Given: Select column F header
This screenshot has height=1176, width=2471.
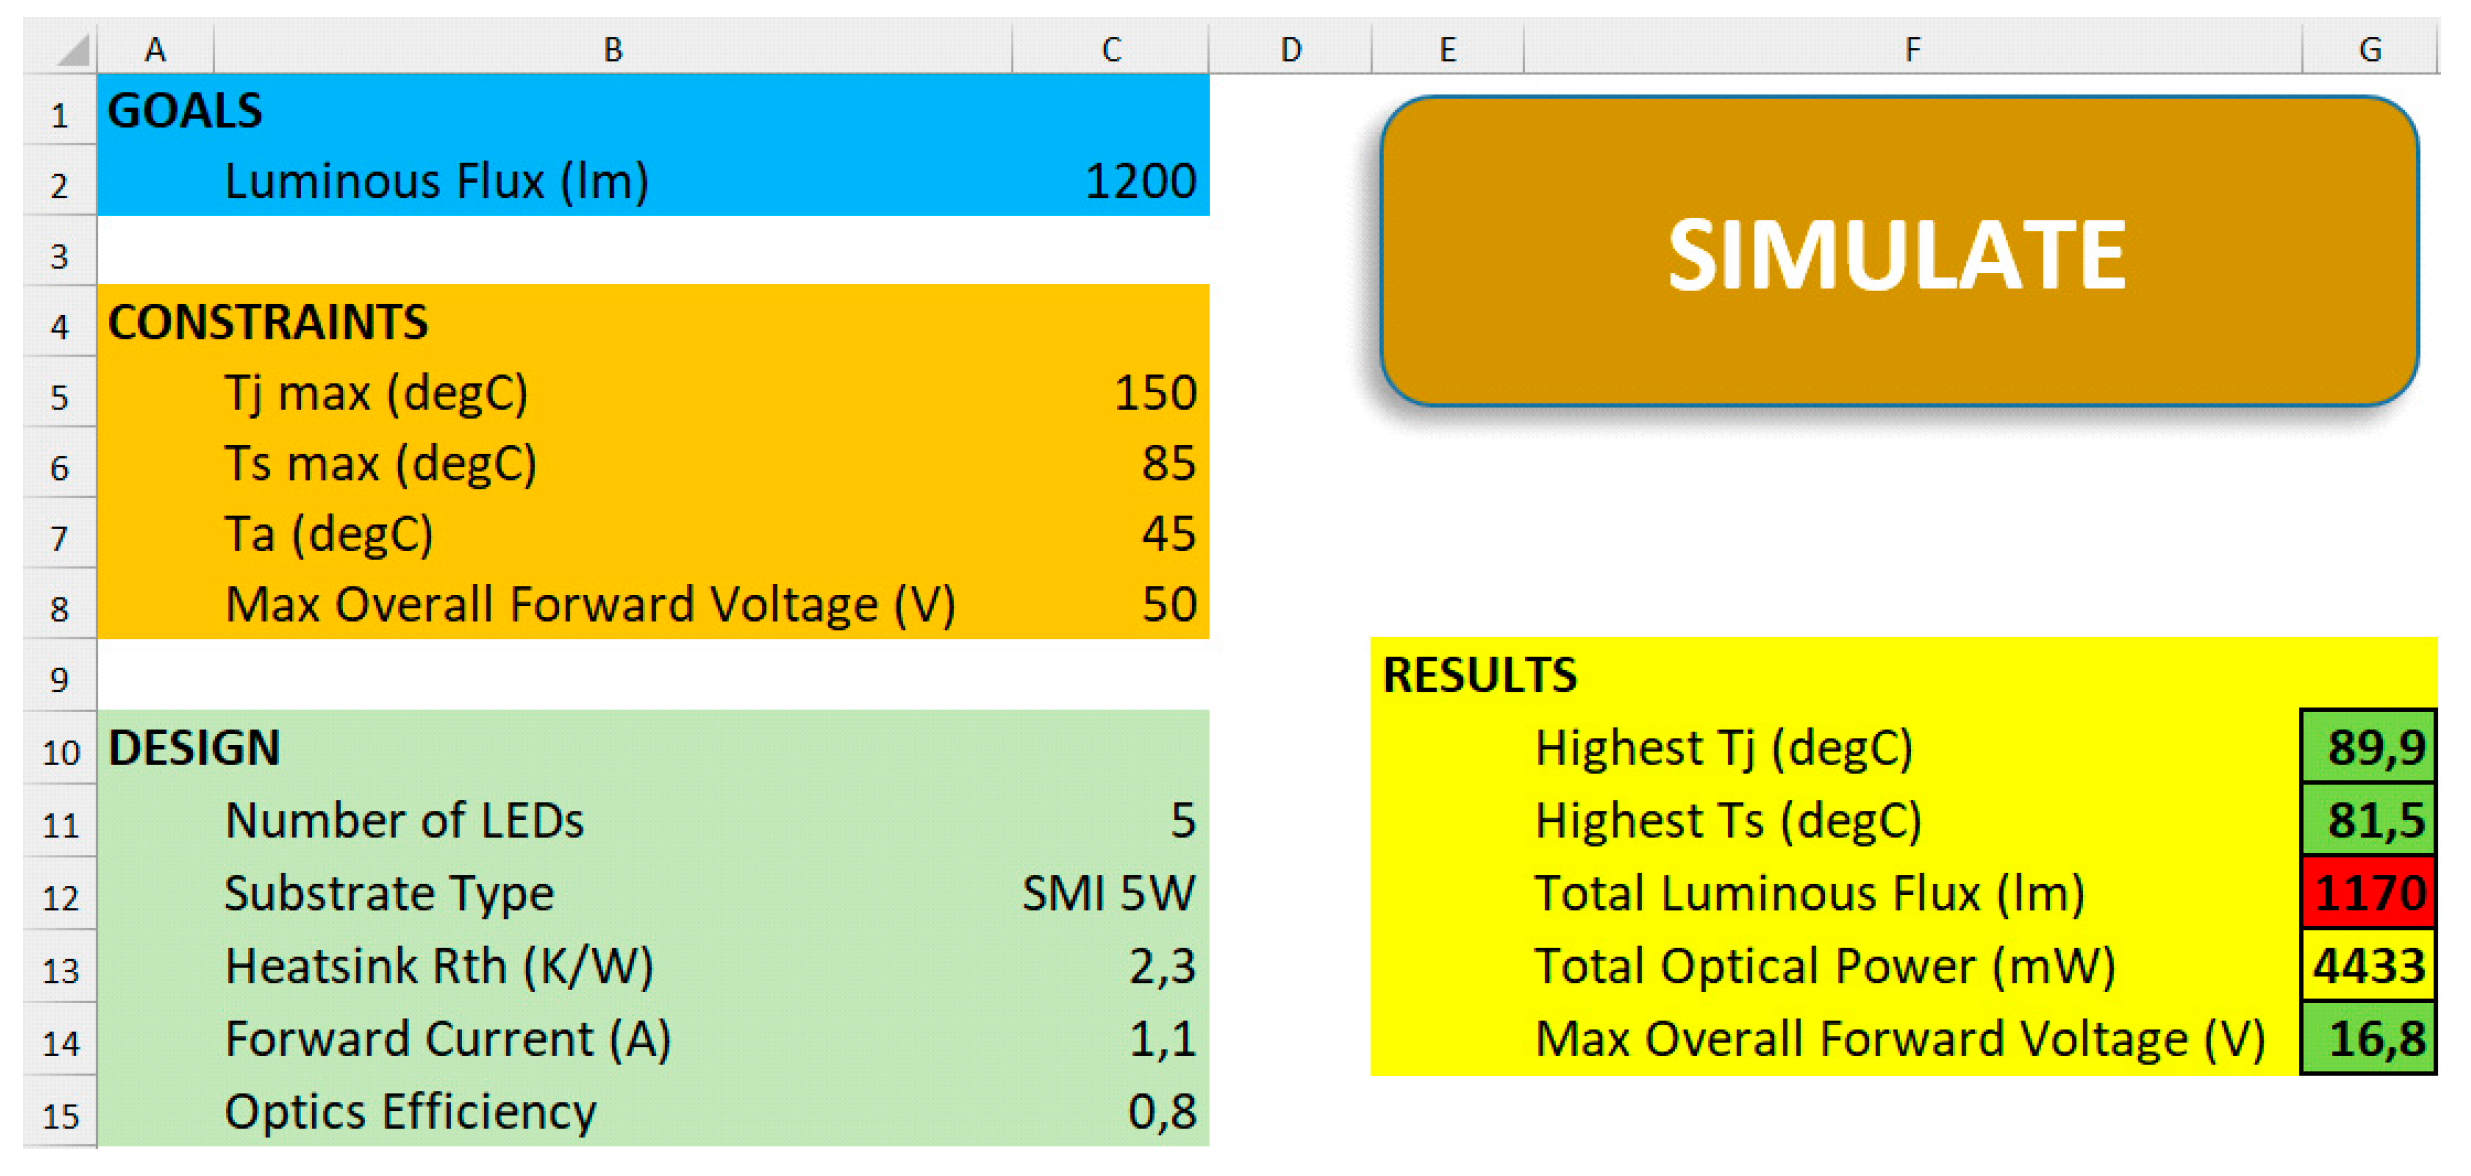Looking at the screenshot, I should tap(1910, 50).
